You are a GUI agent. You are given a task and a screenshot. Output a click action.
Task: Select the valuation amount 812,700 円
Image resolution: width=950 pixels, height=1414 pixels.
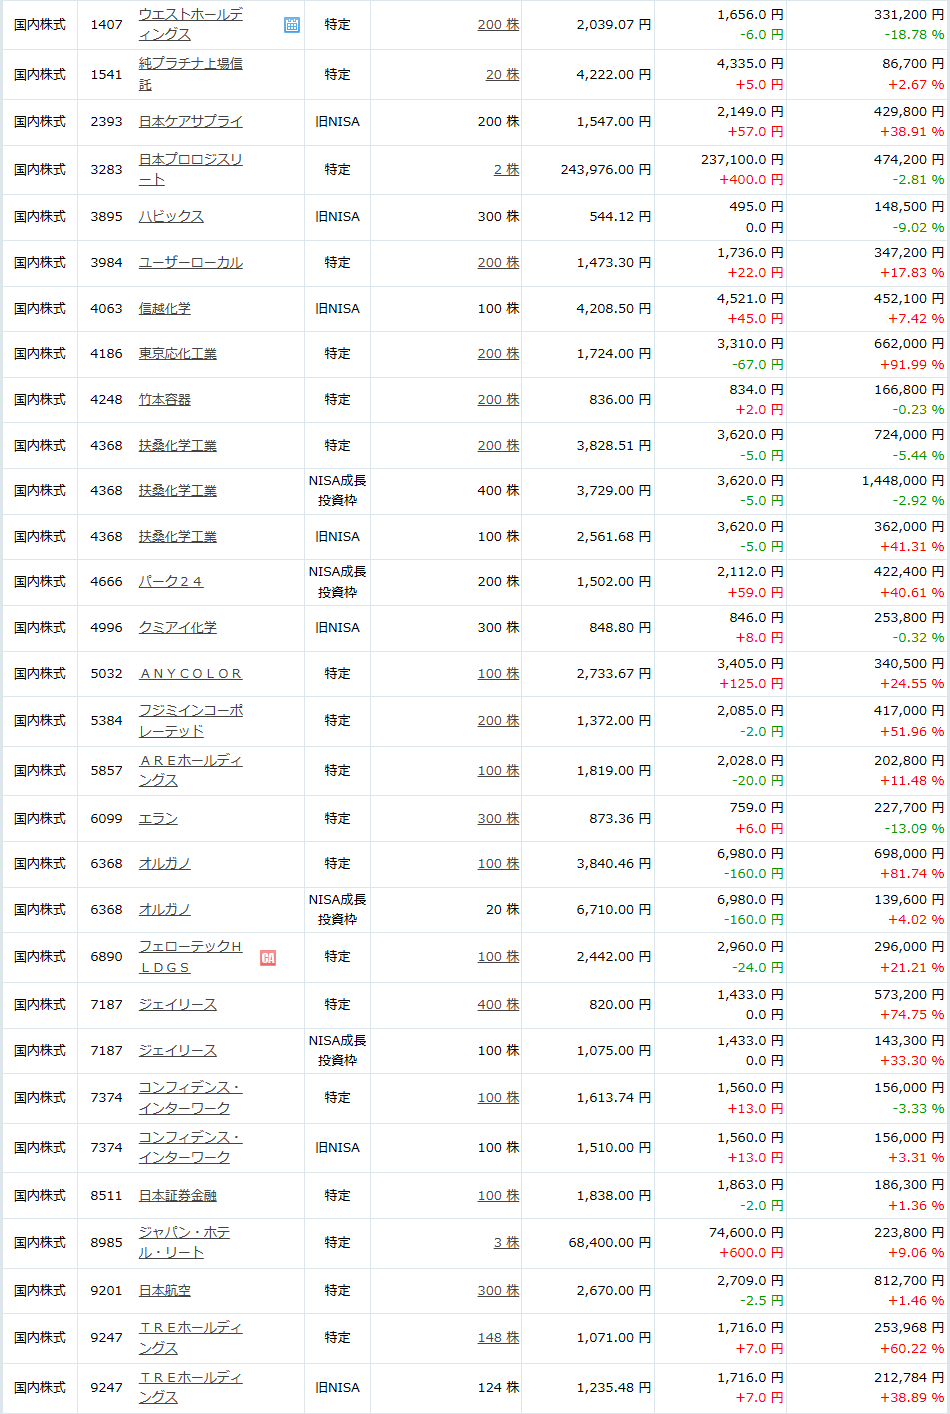[909, 1280]
